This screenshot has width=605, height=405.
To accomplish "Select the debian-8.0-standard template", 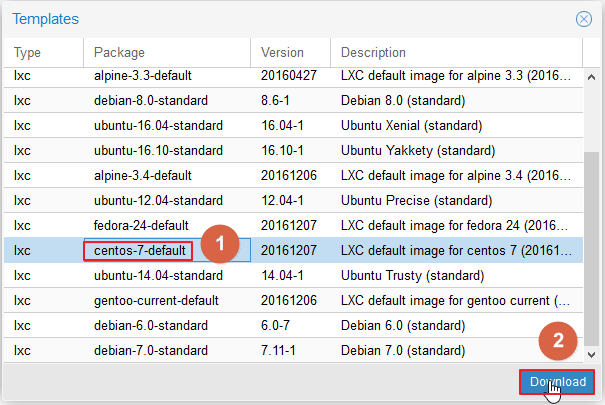I will click(x=293, y=100).
